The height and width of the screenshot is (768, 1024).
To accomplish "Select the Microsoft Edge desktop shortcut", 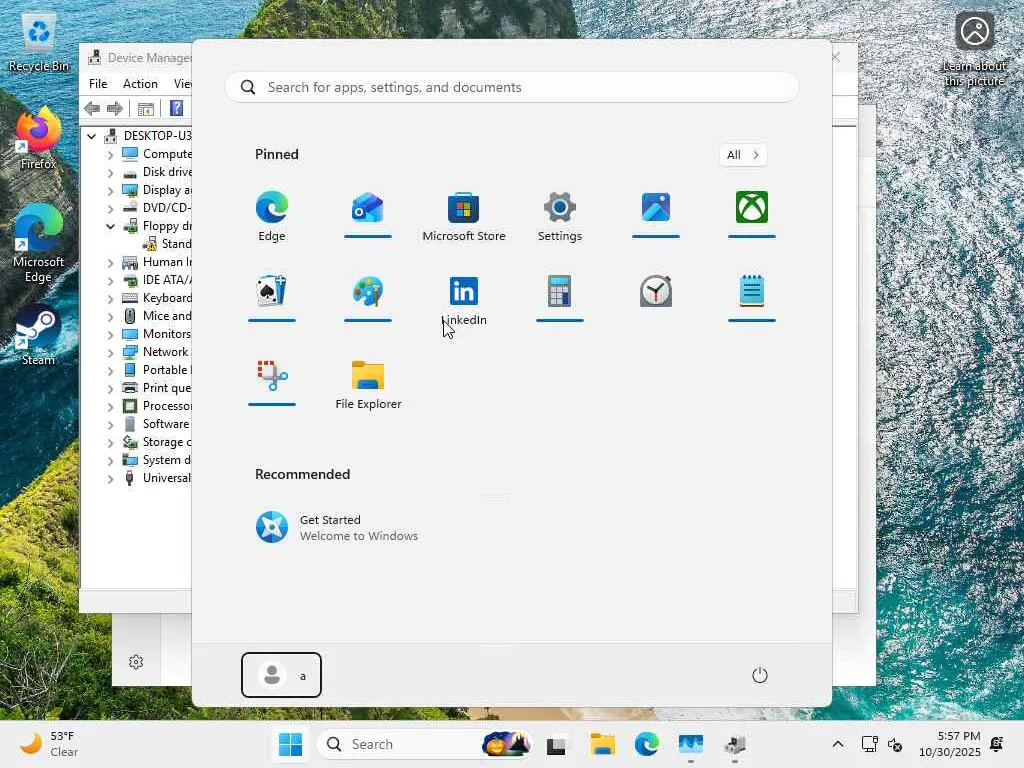I will [39, 244].
